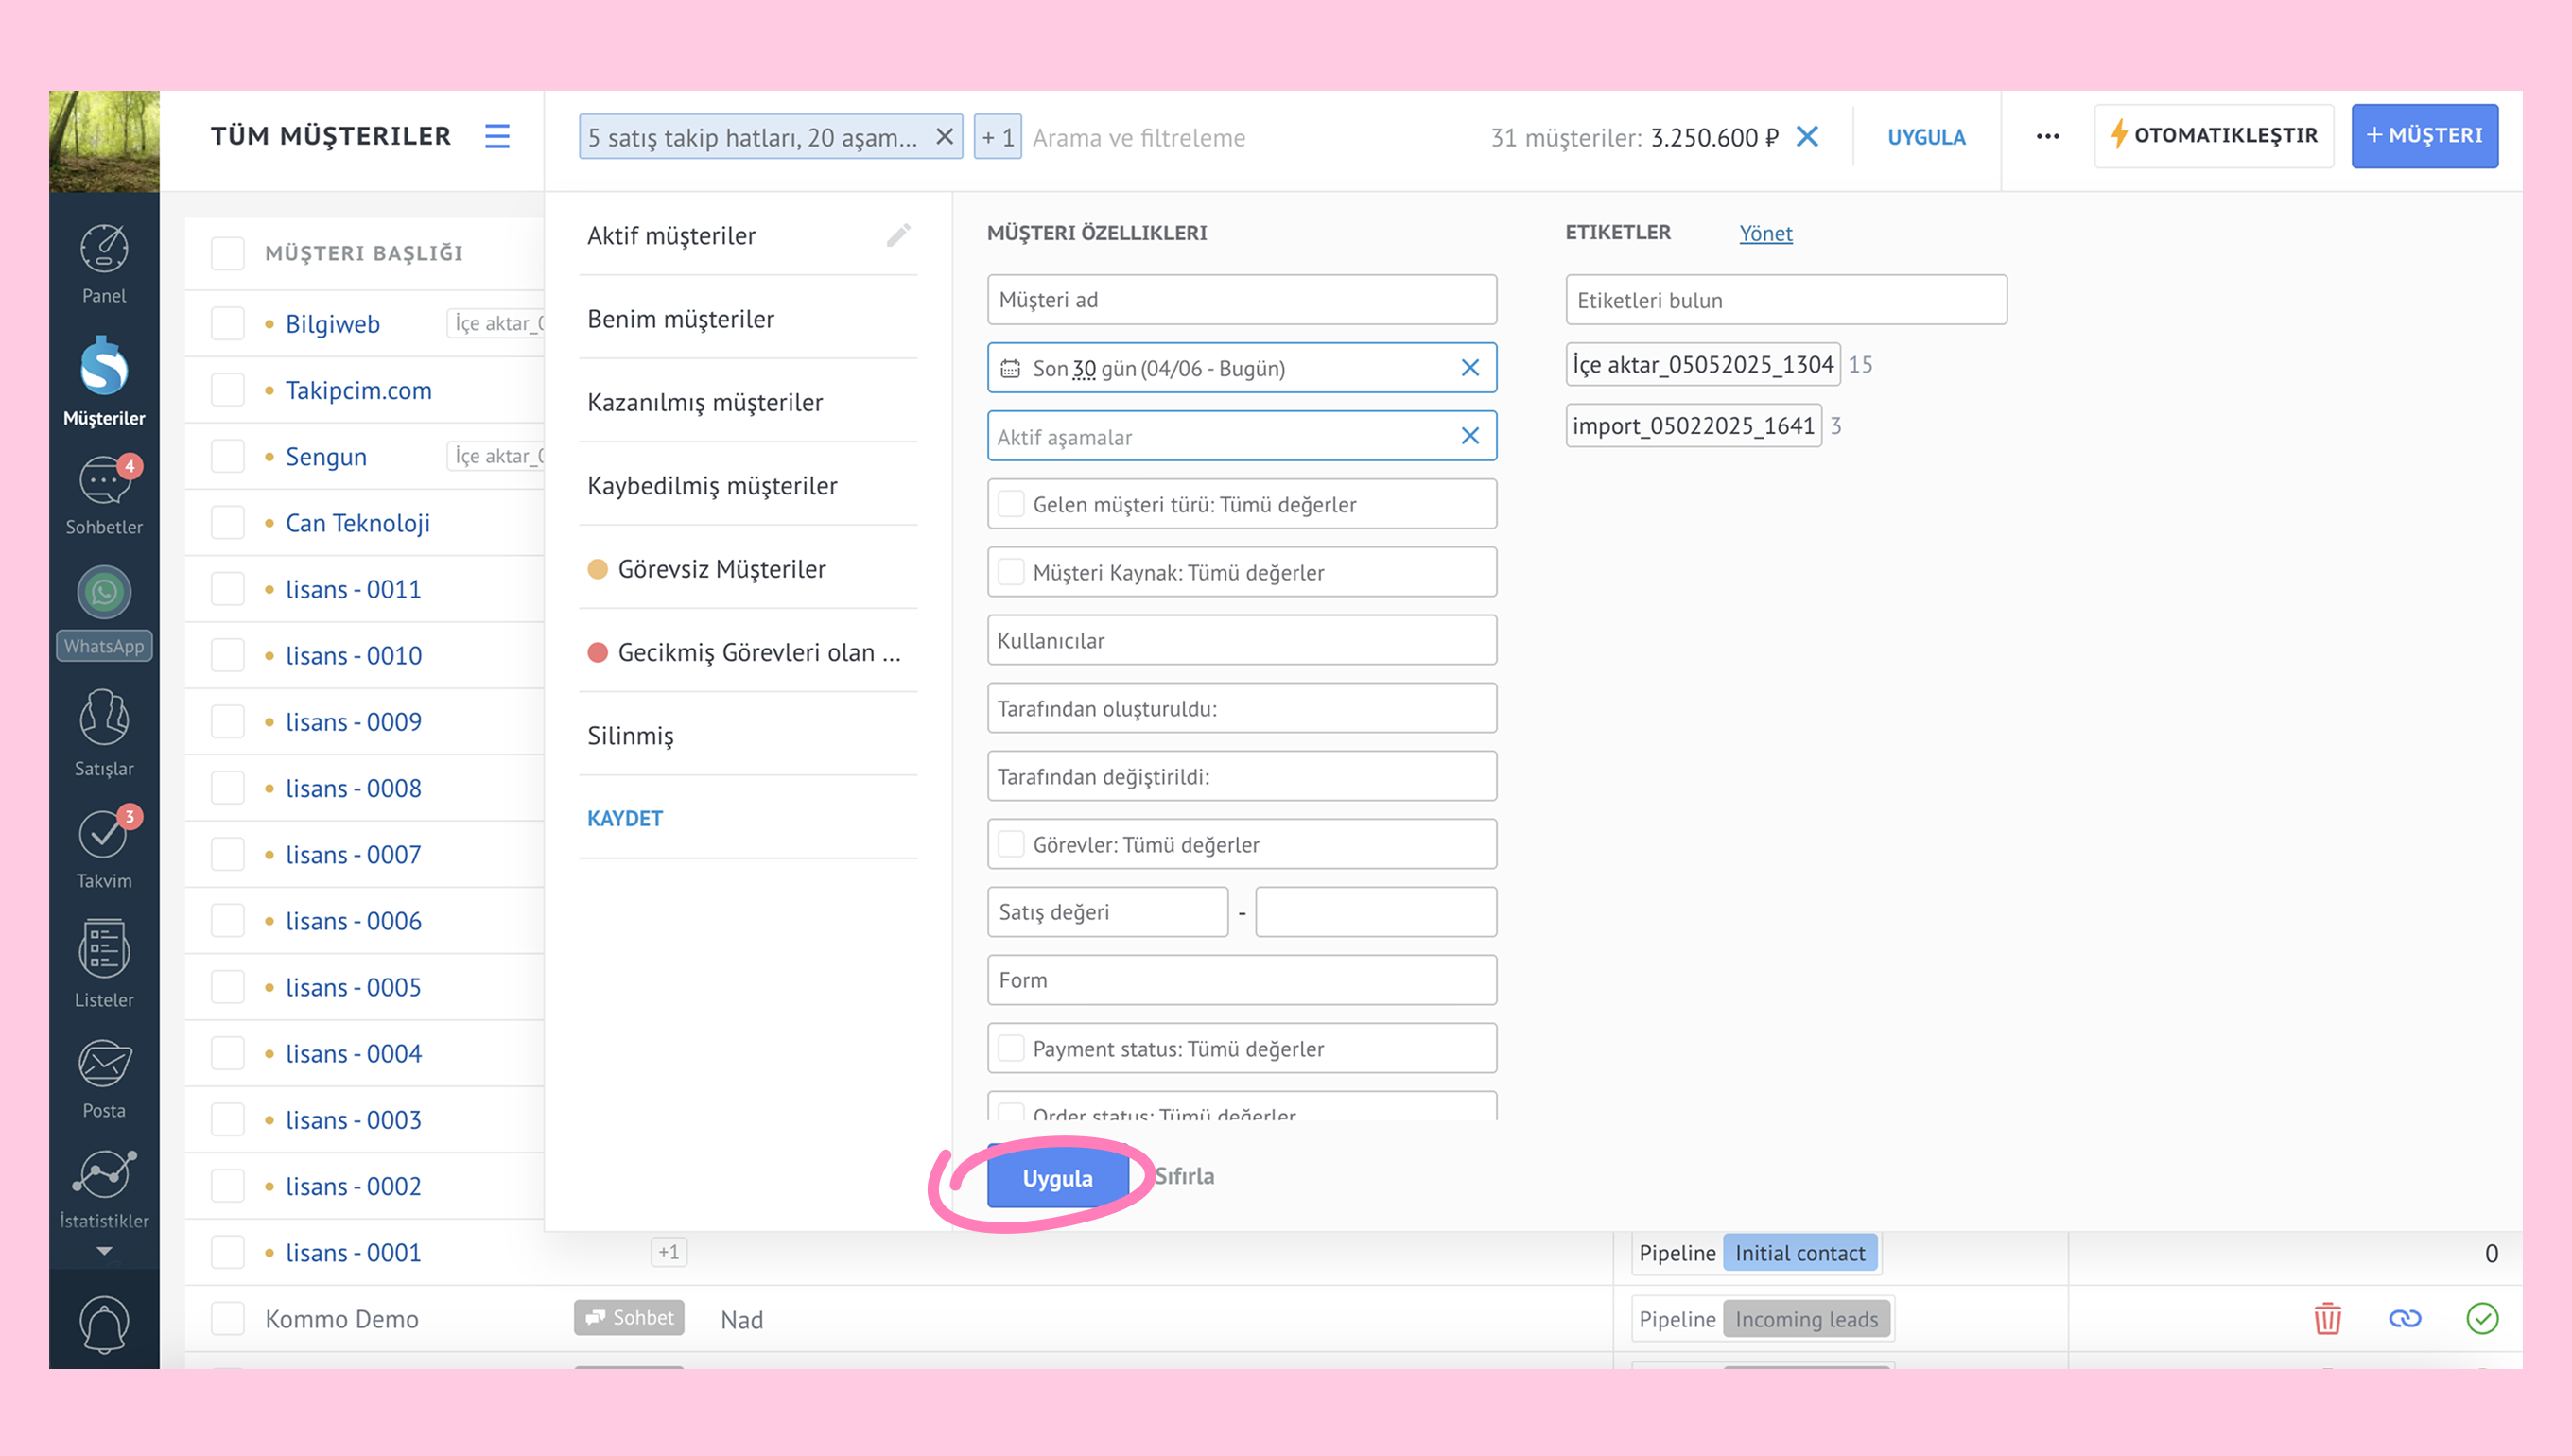The image size is (2572, 1456).
Task: Check the Can Teknoloji row checkbox
Action: [227, 523]
